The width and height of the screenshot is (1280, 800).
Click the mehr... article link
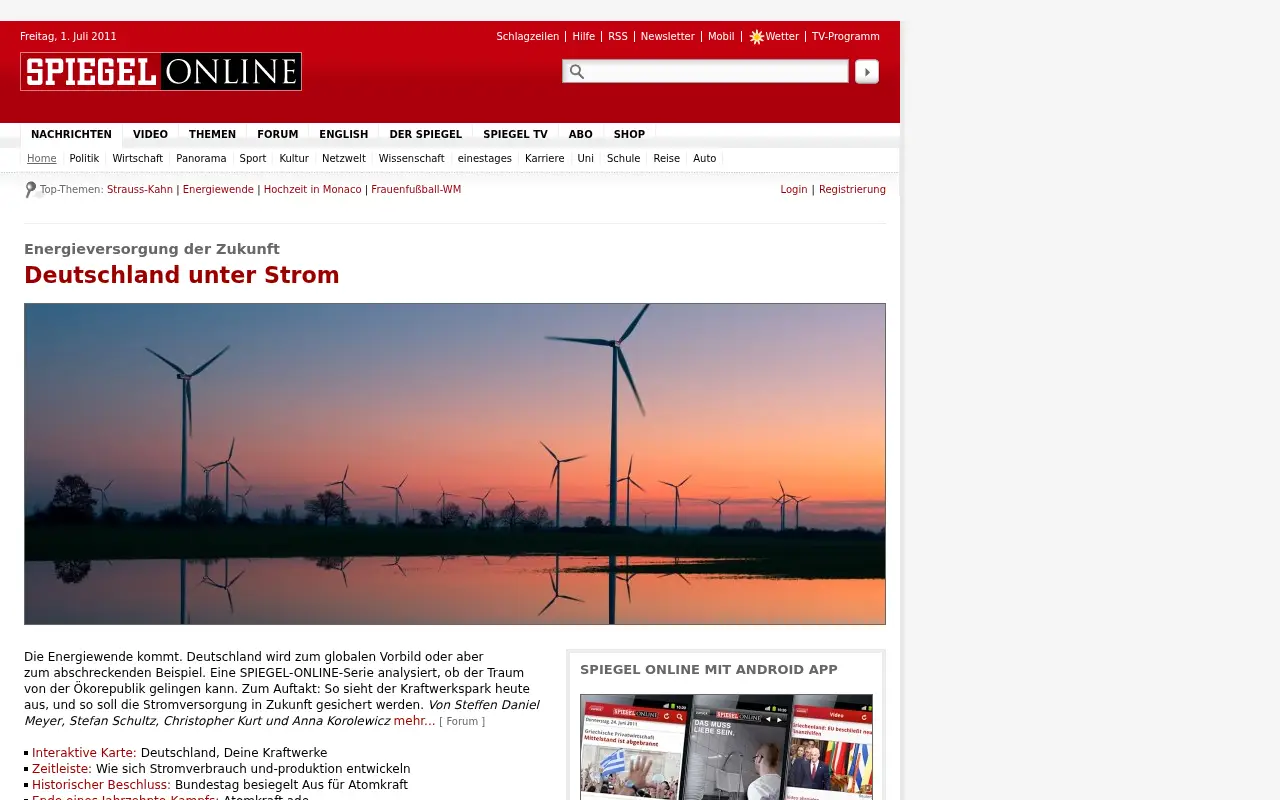point(414,721)
